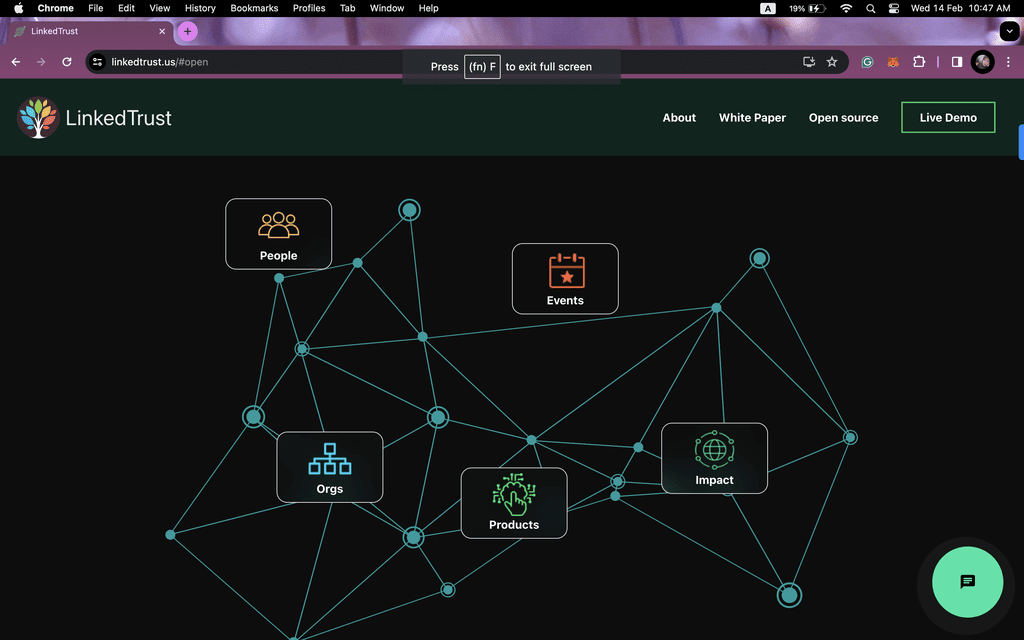Open macOS Control Center toggles
The width and height of the screenshot is (1024, 640).
tap(893, 8)
